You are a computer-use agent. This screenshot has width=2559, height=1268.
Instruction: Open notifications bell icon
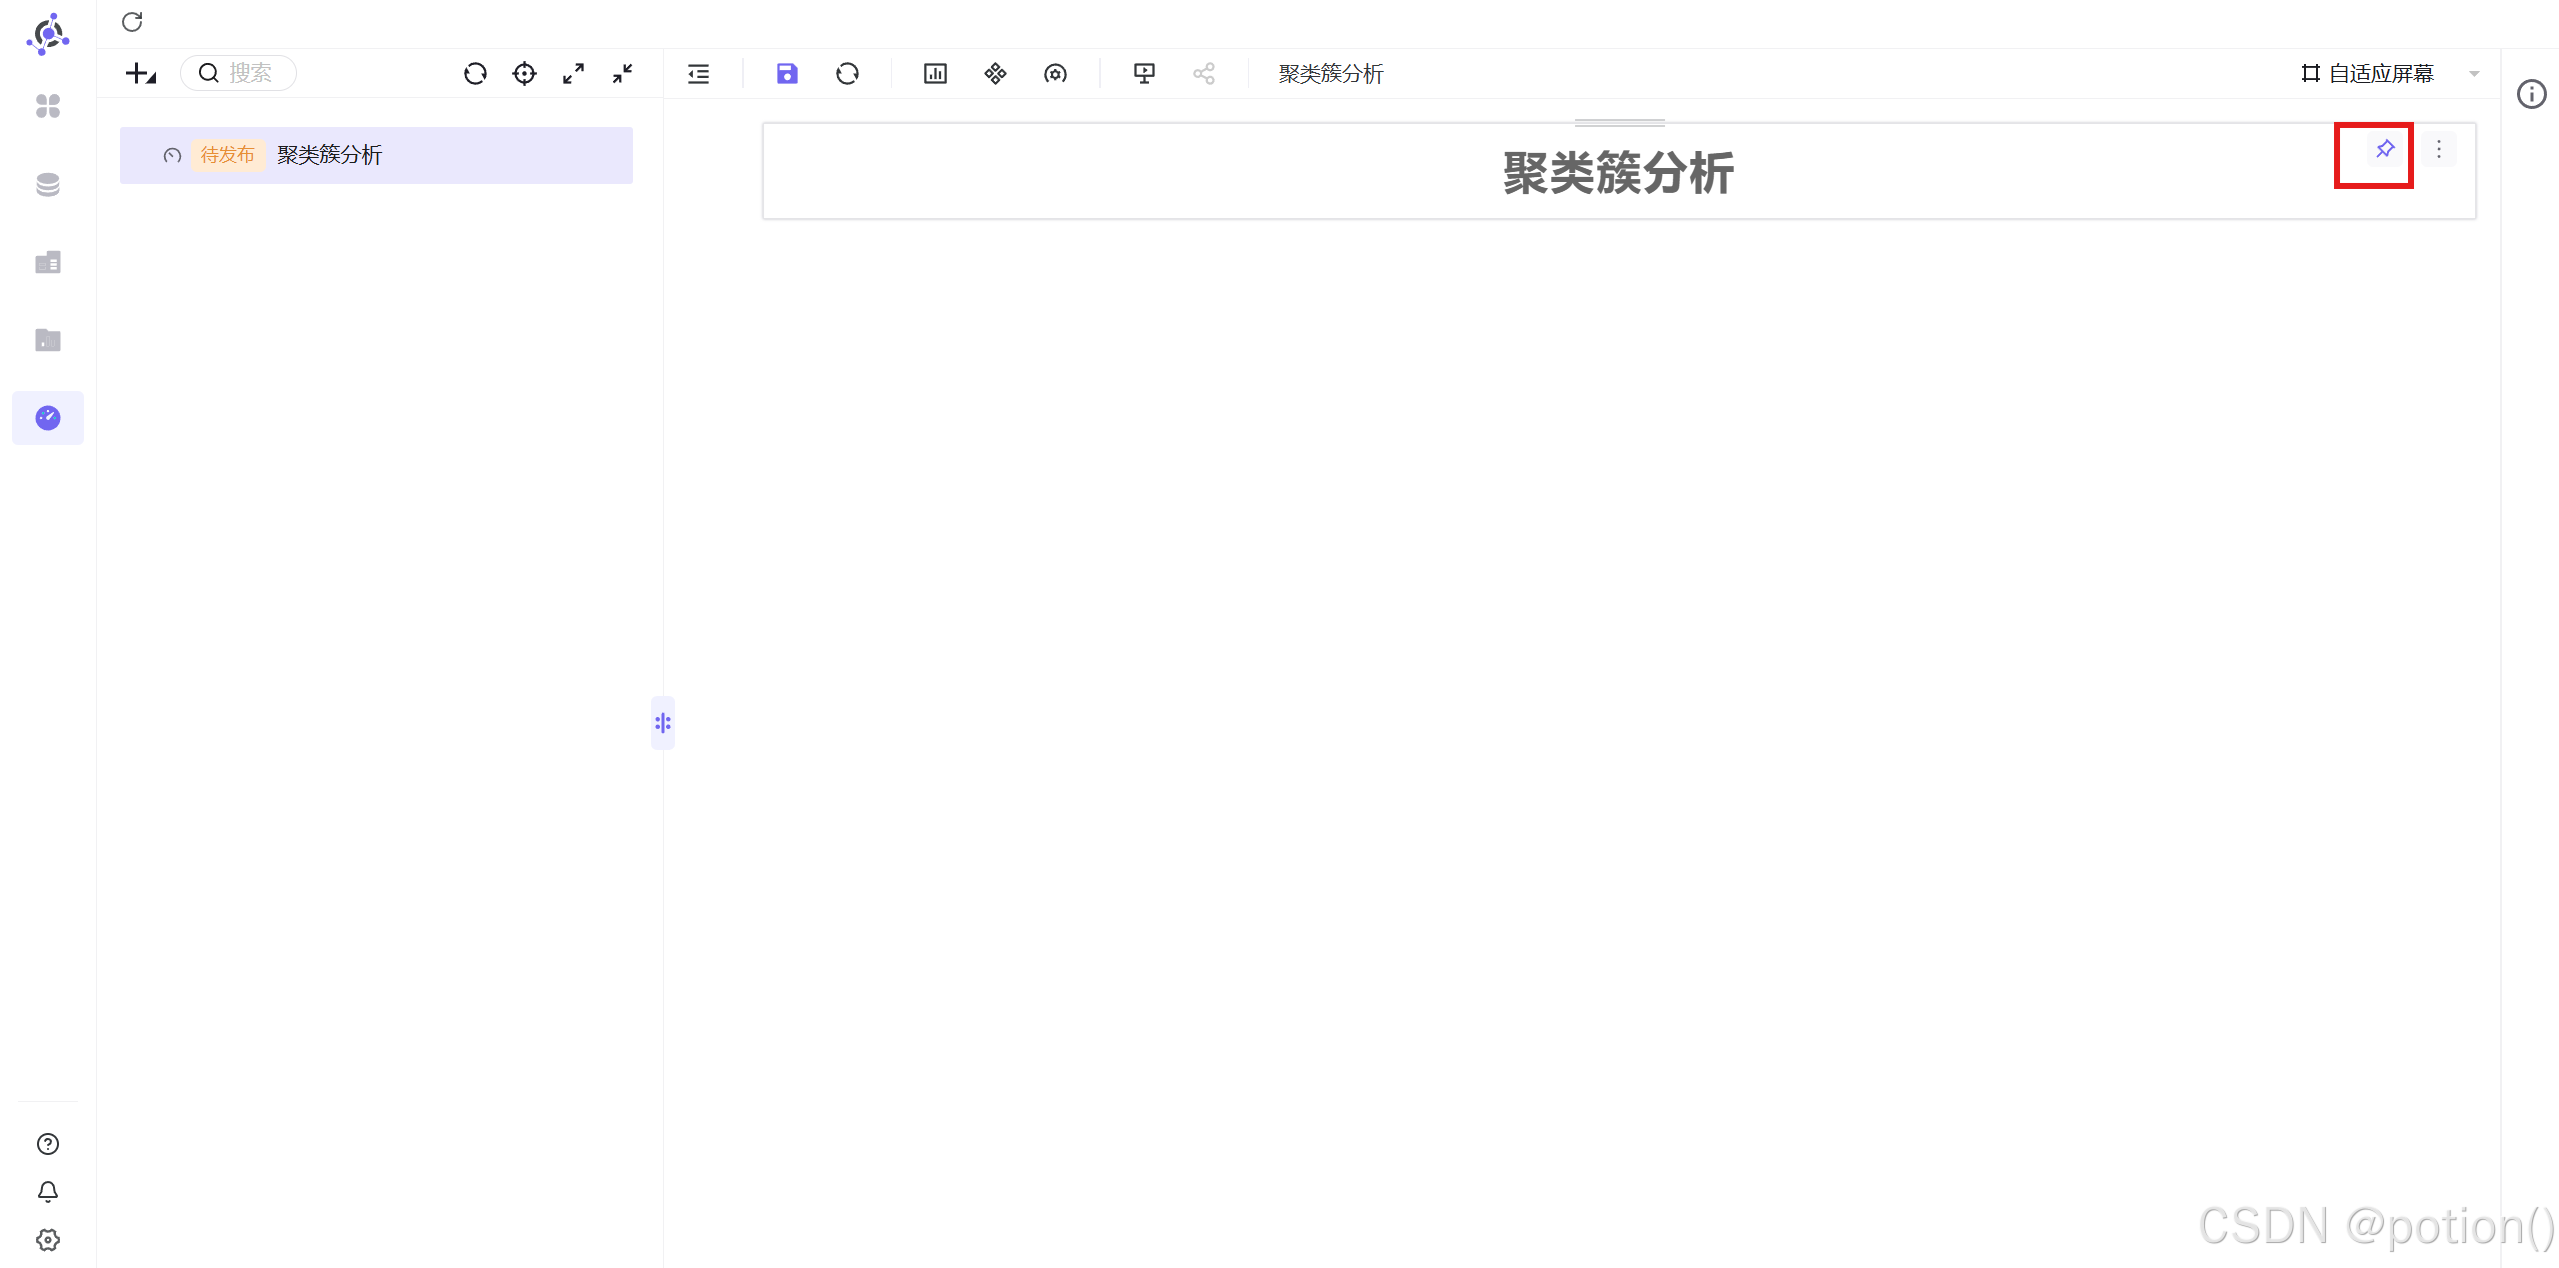[x=48, y=1192]
